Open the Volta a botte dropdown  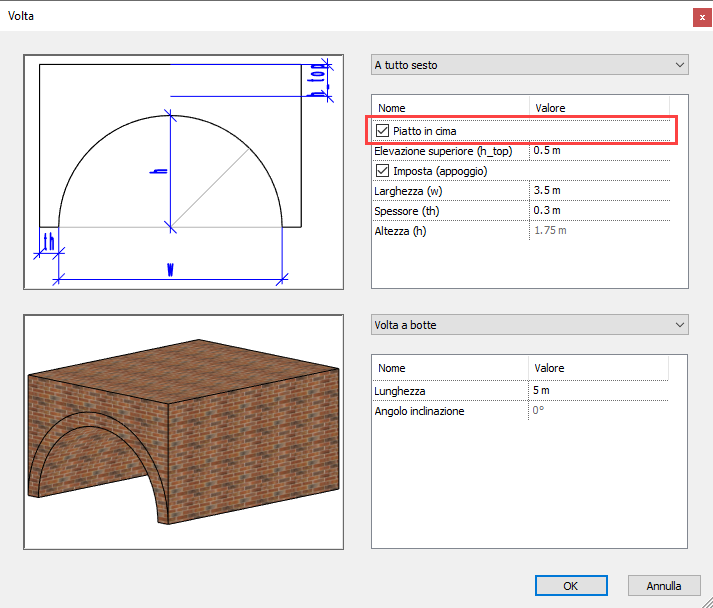(x=530, y=325)
